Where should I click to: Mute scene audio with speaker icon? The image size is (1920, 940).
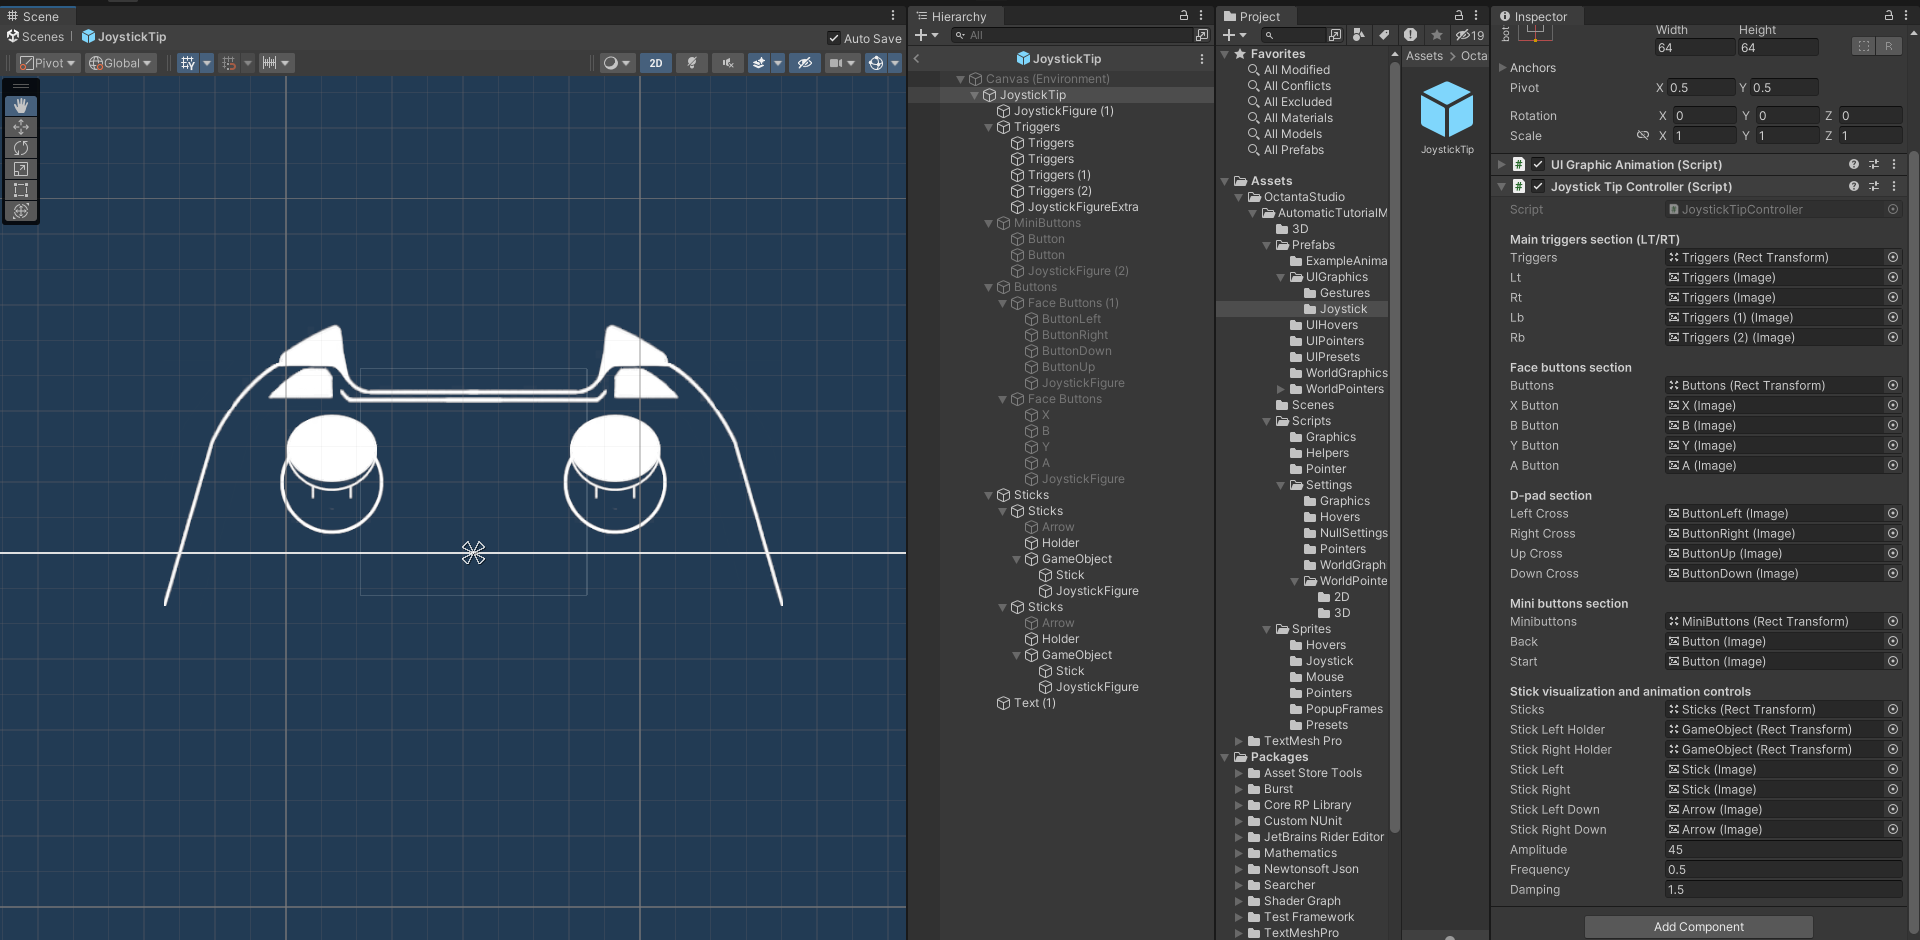coord(727,63)
